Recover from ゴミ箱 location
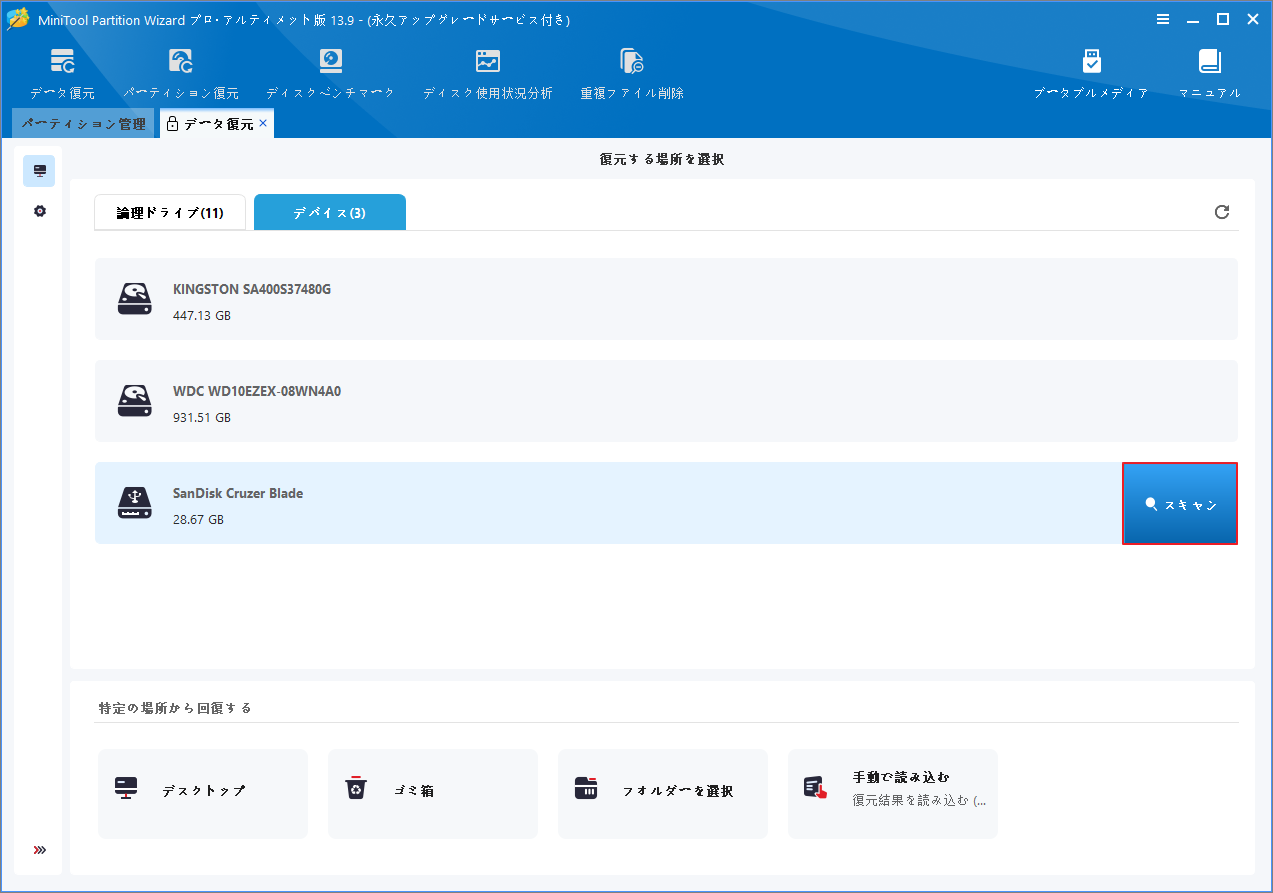1273x893 pixels. [433, 794]
